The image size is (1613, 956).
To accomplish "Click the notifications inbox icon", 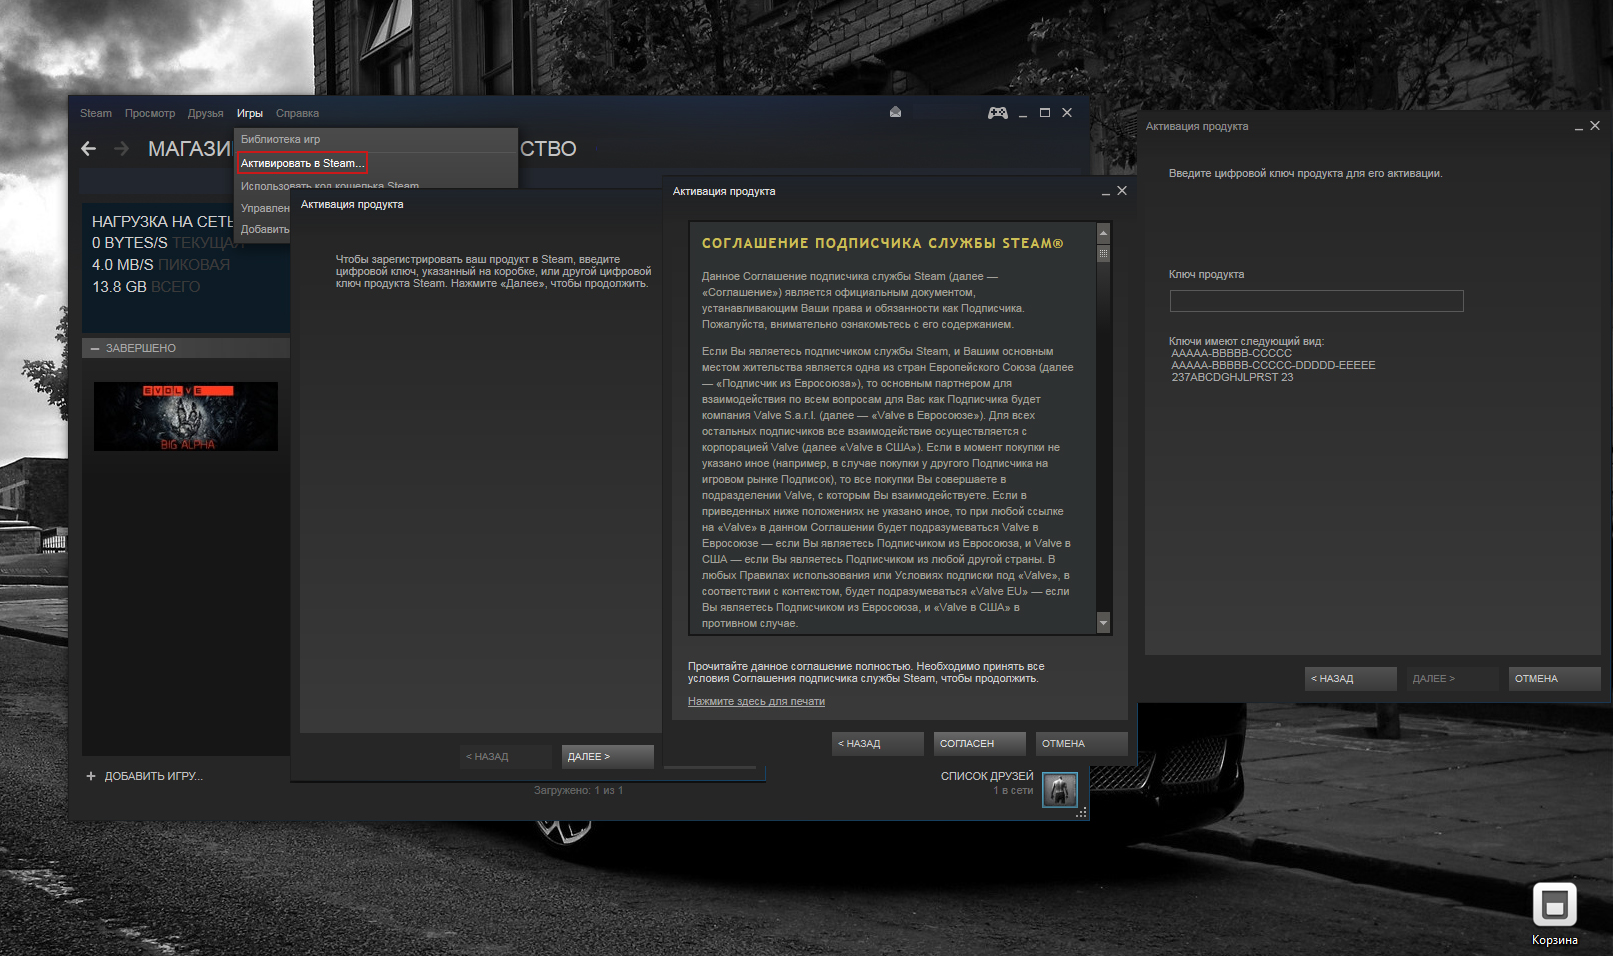I will coord(895,113).
